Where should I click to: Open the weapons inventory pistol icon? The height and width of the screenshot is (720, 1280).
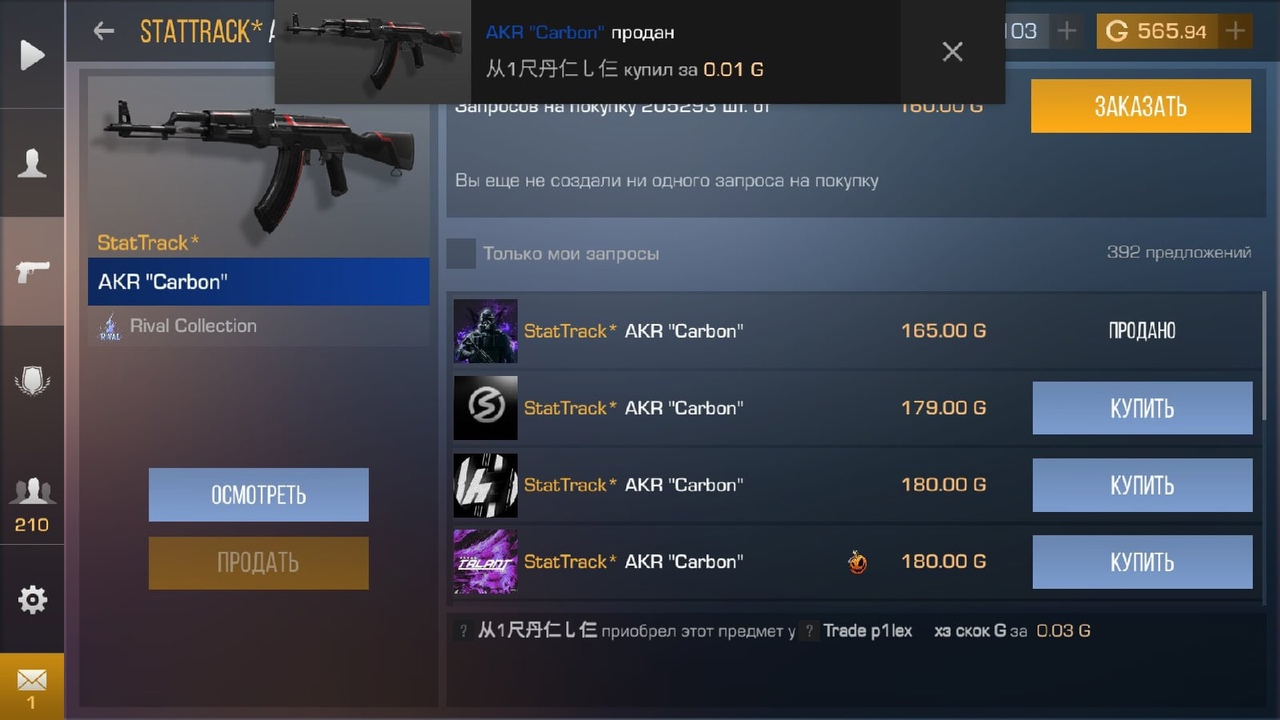click(32, 271)
